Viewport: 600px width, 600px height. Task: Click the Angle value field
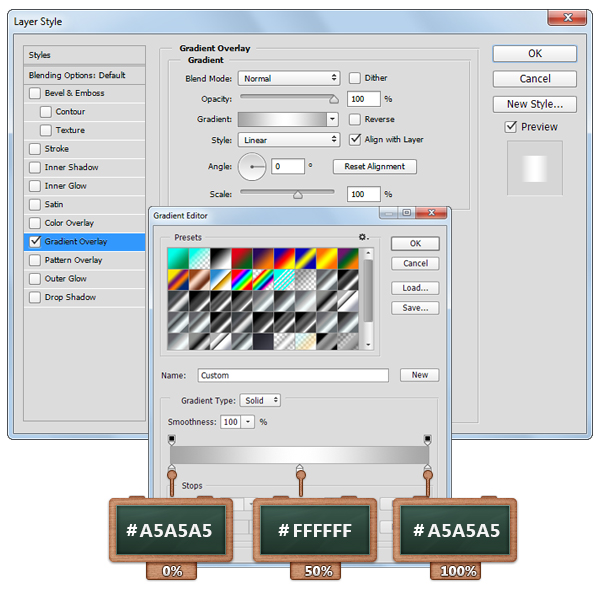tap(288, 166)
